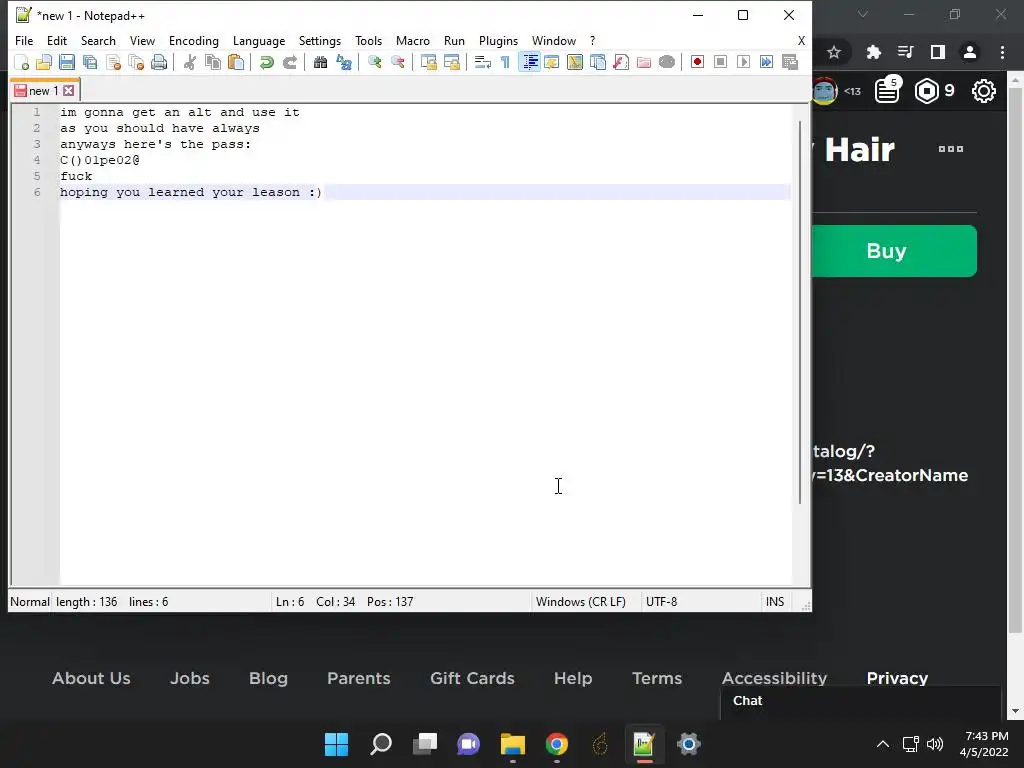Screen dimensions: 1024x768
Task: Toggle the Indent Guide toolbar button
Action: point(529,62)
